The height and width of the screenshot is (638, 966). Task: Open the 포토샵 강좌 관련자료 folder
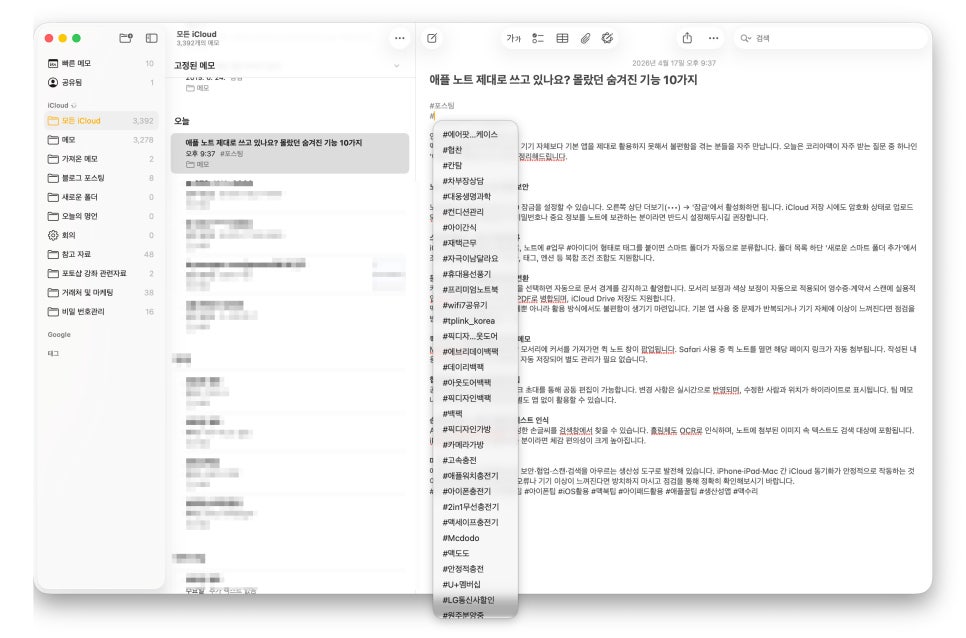click(x=101, y=273)
